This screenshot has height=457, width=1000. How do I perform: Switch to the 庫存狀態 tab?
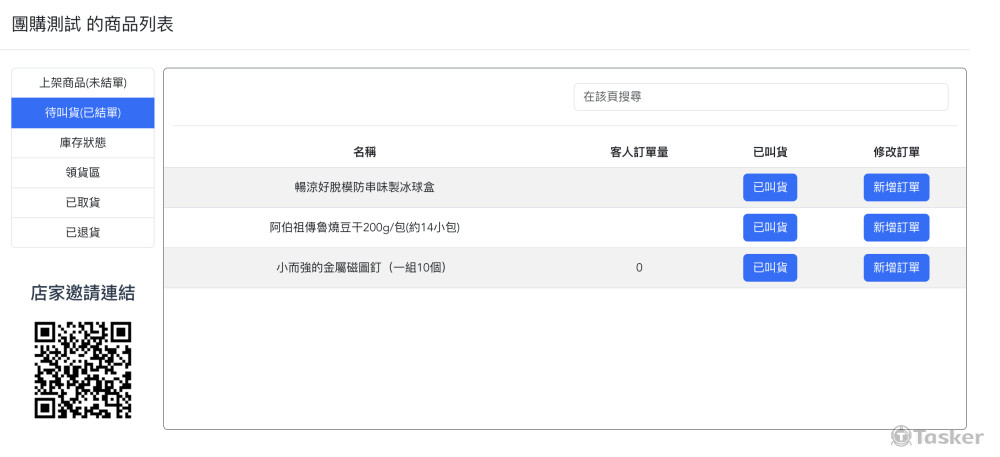tap(83, 143)
